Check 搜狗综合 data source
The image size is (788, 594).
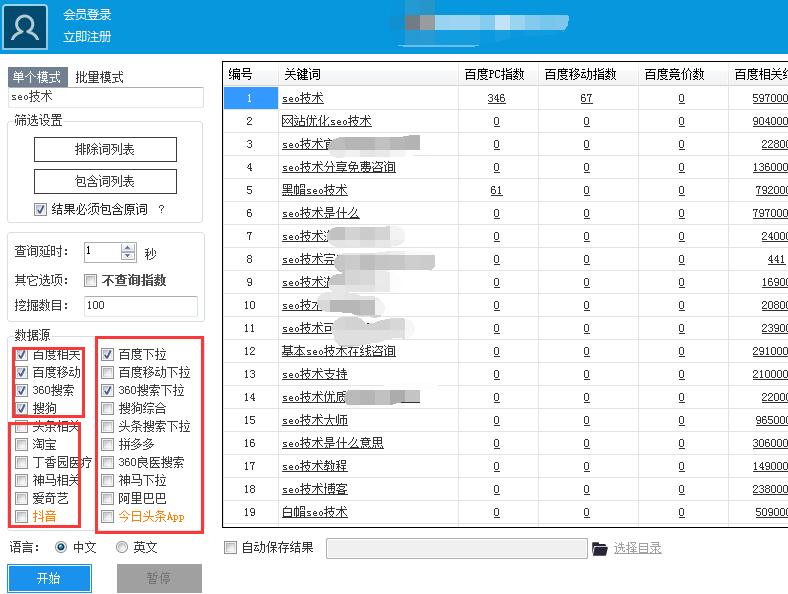(107, 408)
